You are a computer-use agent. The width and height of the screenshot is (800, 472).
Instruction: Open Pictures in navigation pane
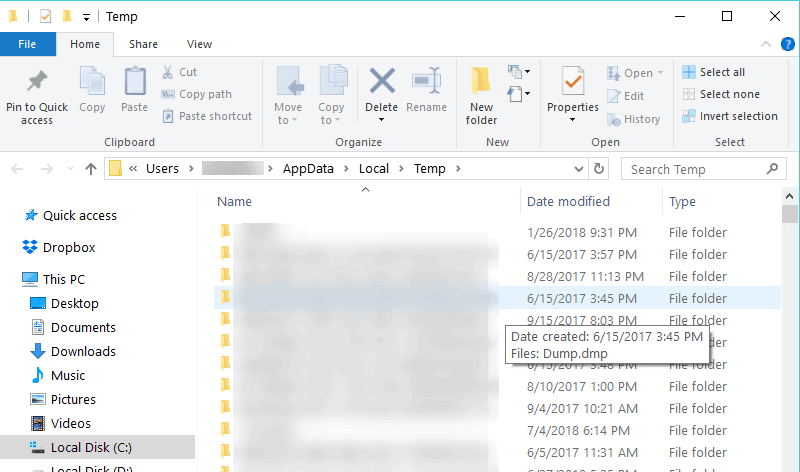click(x=63, y=399)
